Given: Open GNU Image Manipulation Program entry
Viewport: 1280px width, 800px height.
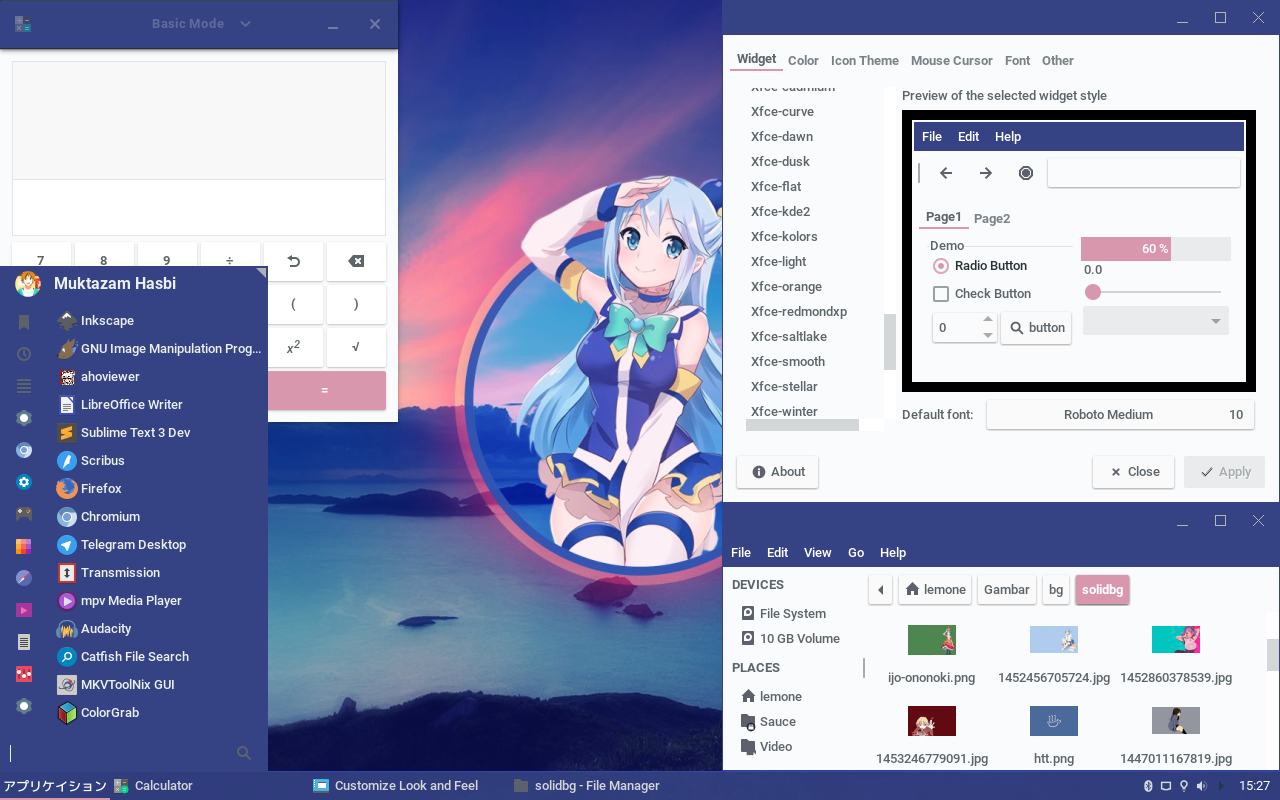Looking at the screenshot, I should point(160,349).
